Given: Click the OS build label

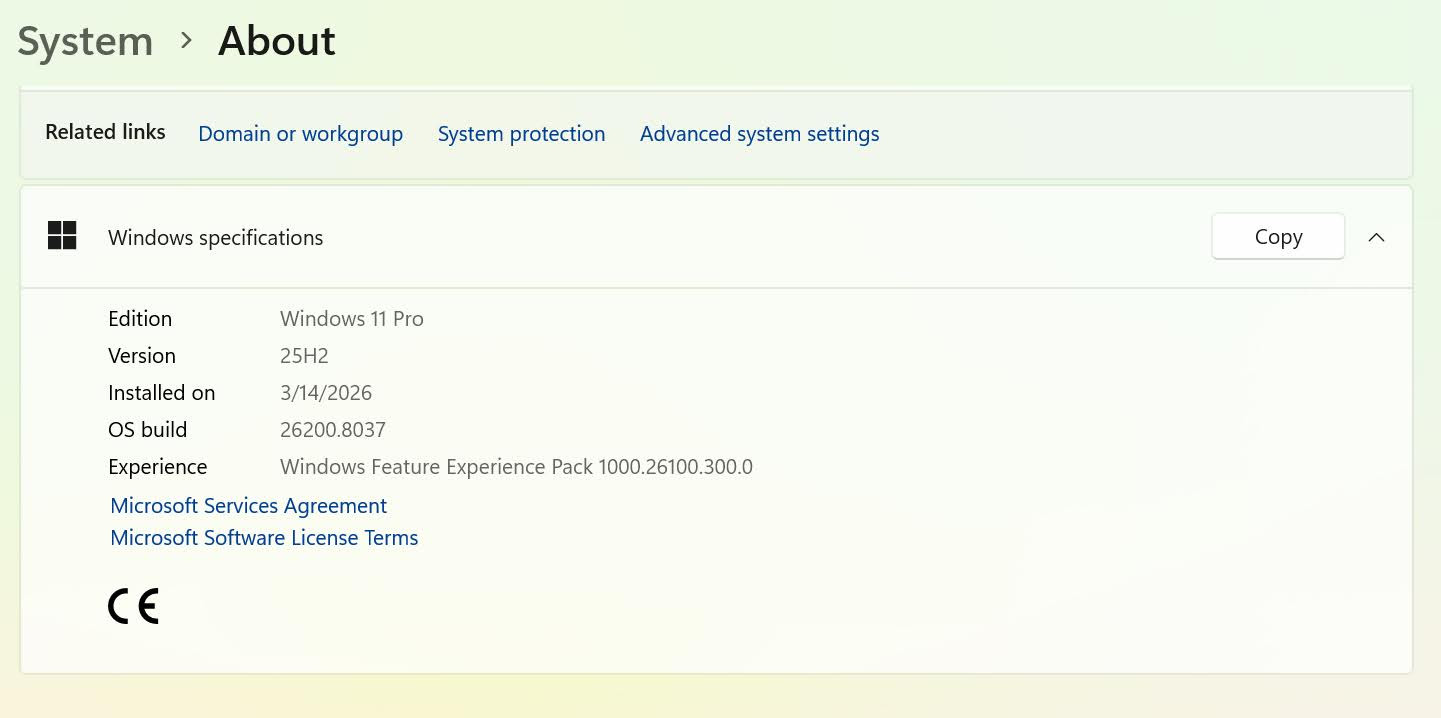Looking at the screenshot, I should tap(147, 430).
